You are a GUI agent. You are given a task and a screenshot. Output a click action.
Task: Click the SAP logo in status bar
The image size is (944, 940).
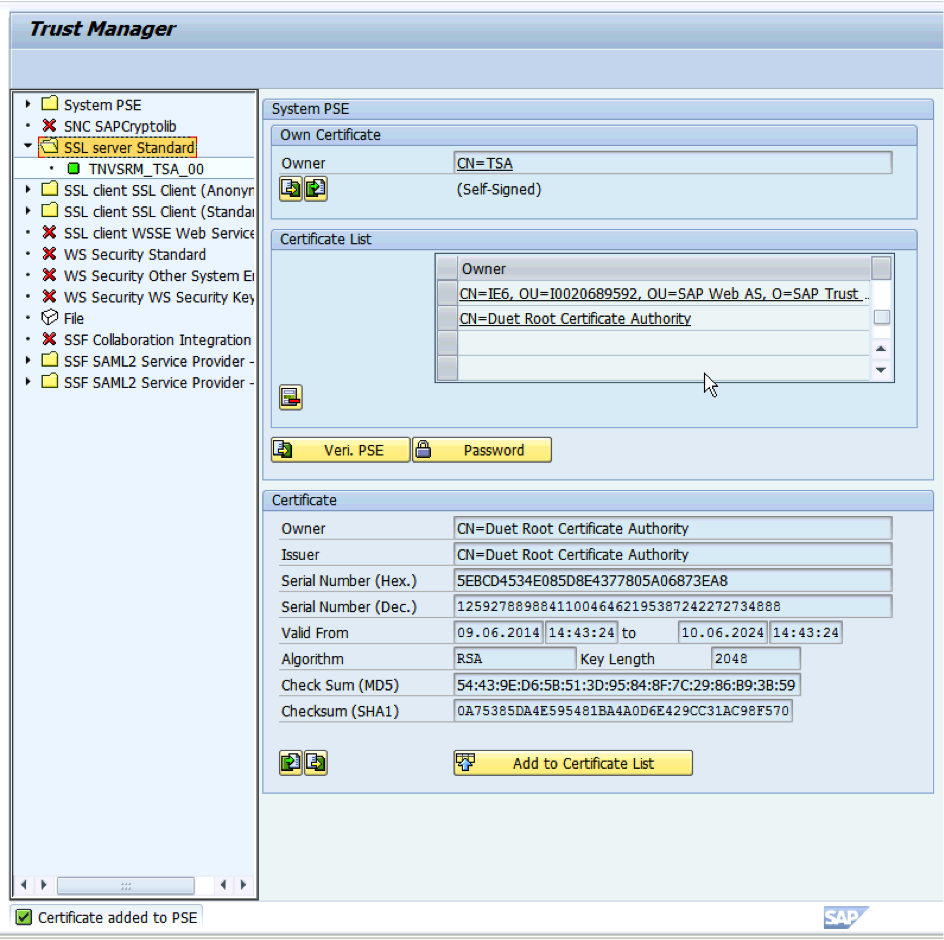(846, 918)
